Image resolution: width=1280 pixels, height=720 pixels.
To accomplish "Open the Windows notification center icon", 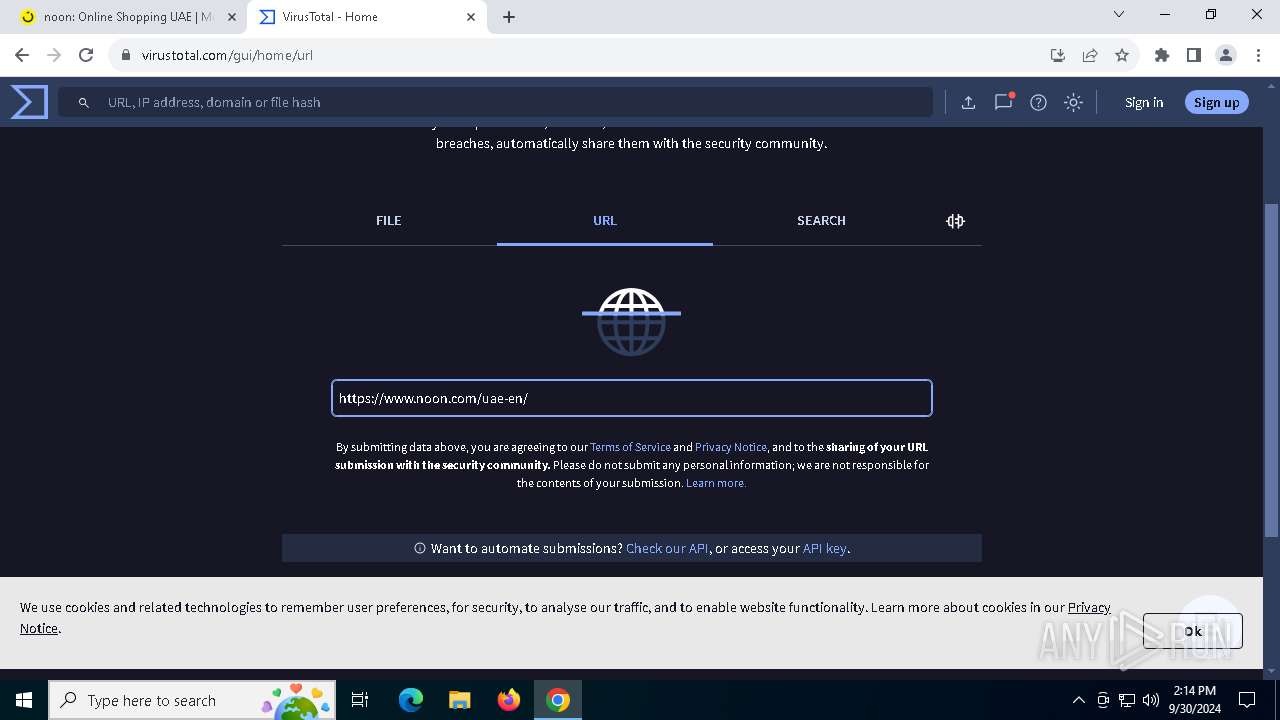I will 1247,700.
